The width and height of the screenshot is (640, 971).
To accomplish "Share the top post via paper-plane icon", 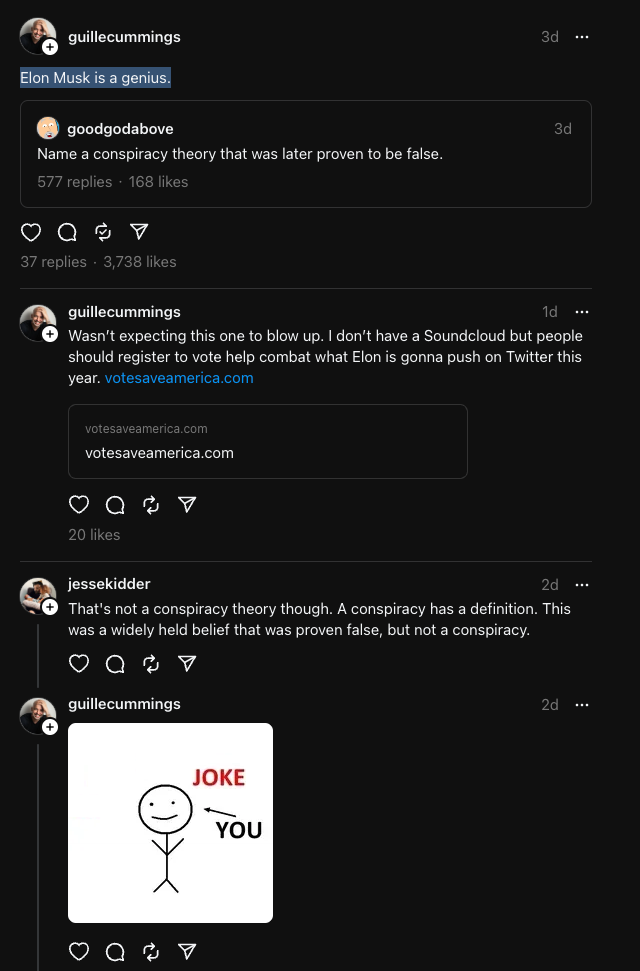I will click(139, 232).
